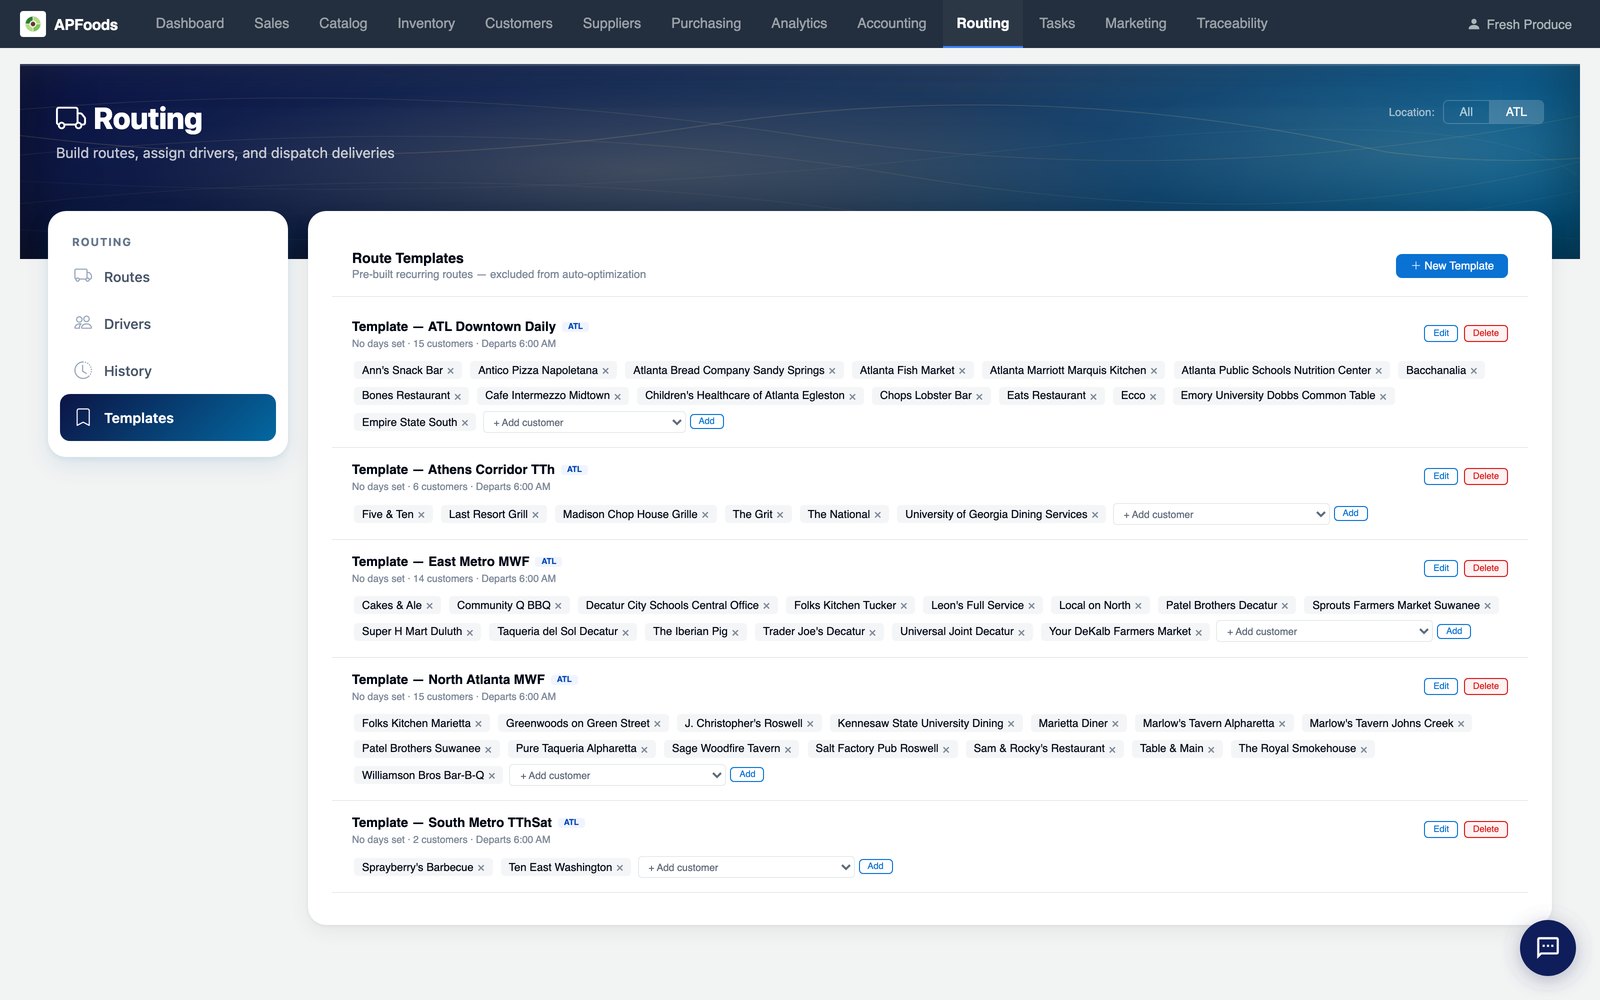Remove Bacchanalia chip with its x
Image resolution: width=1600 pixels, height=1000 pixels.
point(1474,371)
